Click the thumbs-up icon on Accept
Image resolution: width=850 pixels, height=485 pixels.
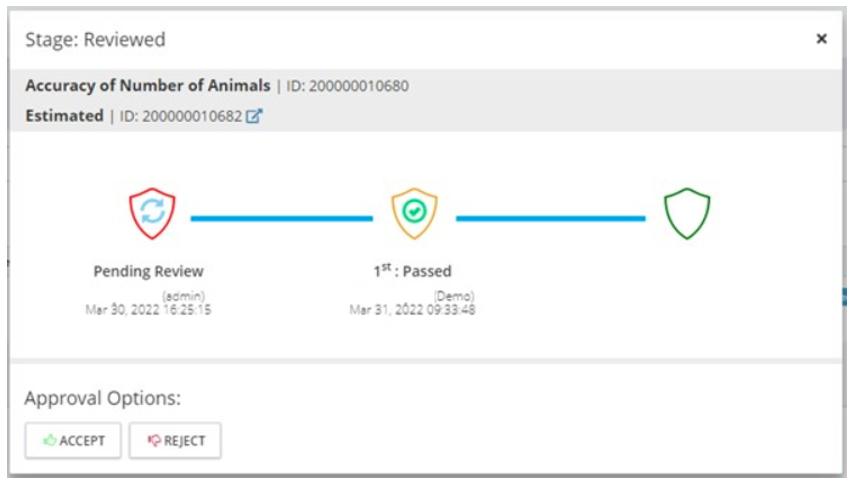pos(48,441)
